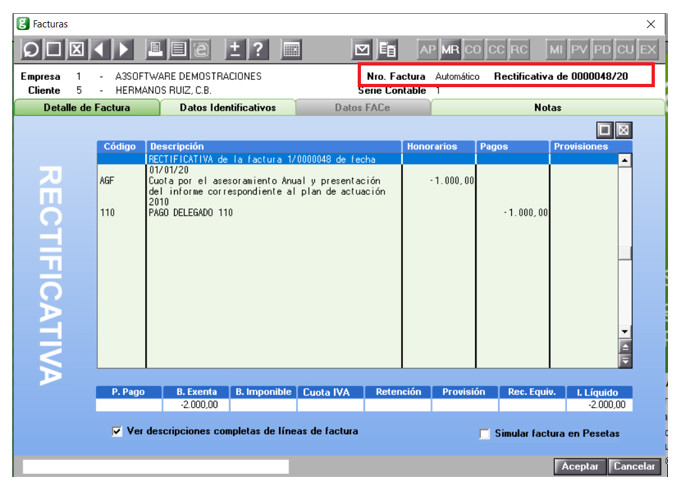Click the Código column header
Screen dimensions: 676x482
click(121, 147)
